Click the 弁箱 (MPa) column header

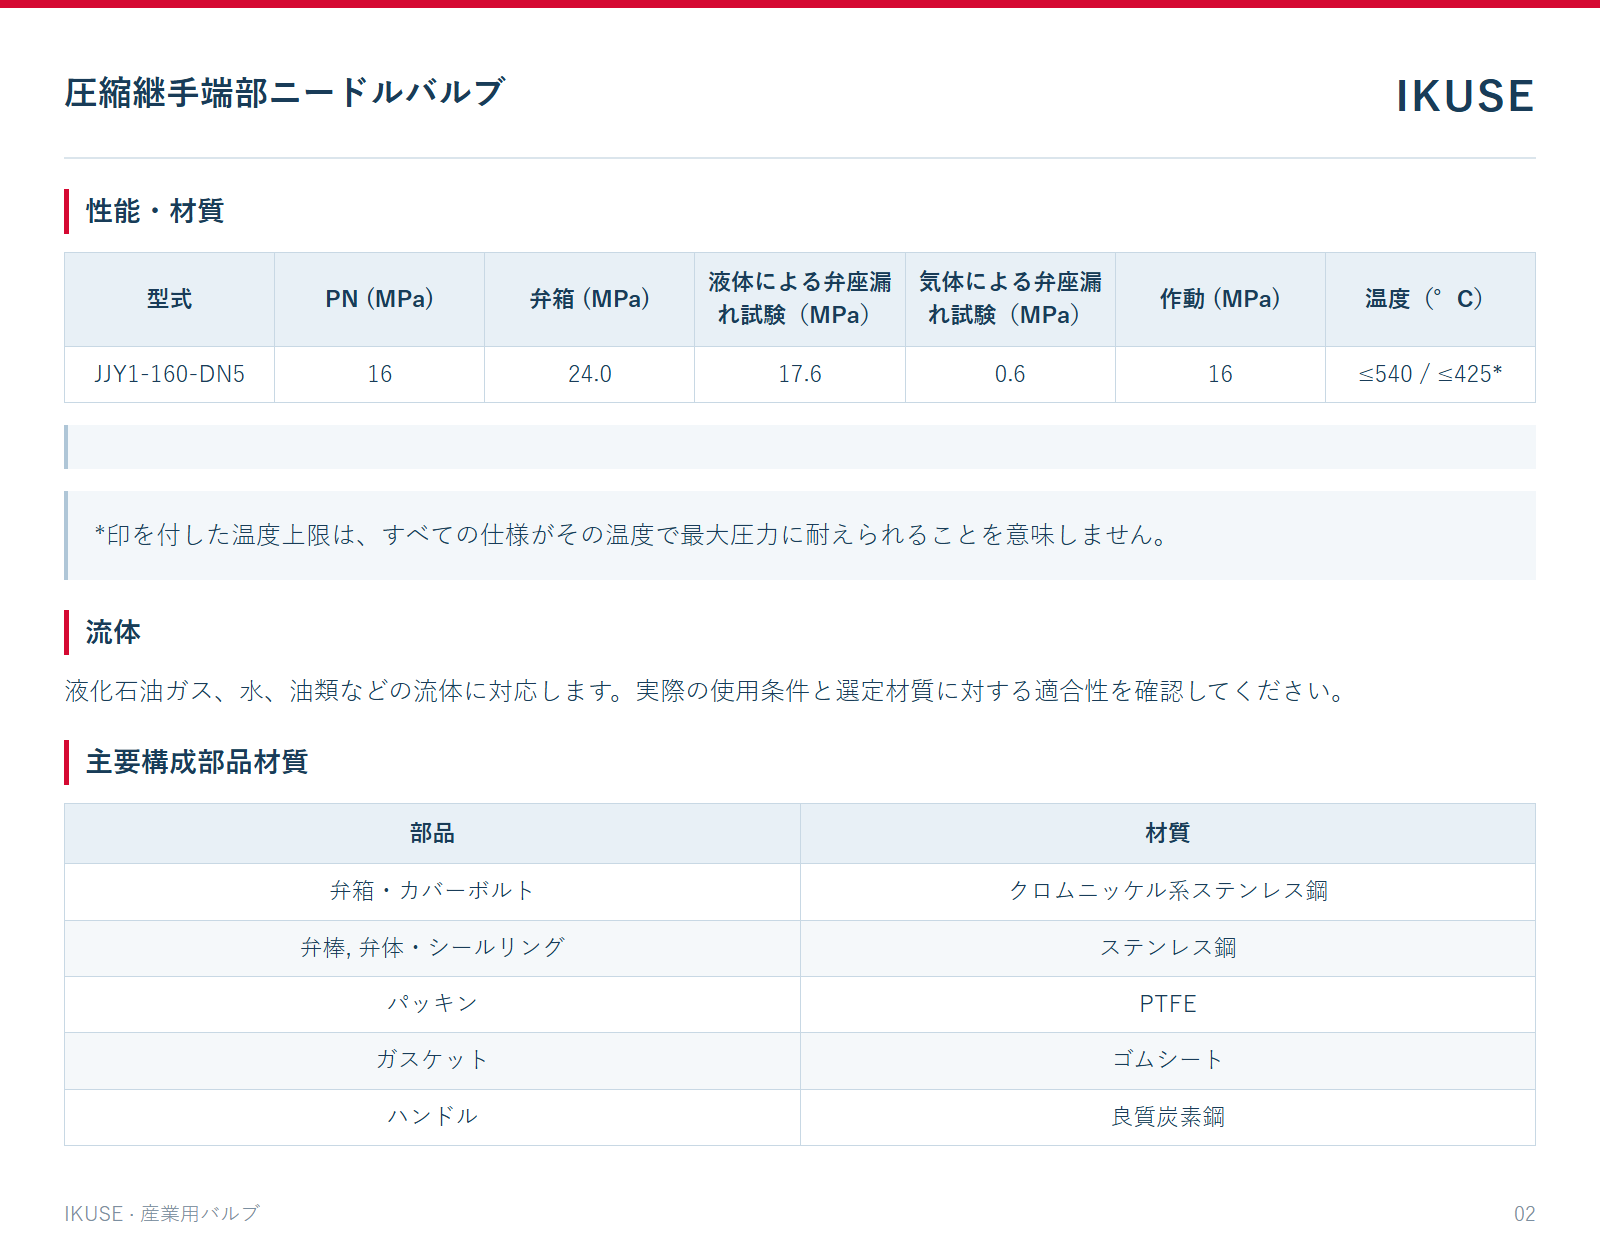590,299
